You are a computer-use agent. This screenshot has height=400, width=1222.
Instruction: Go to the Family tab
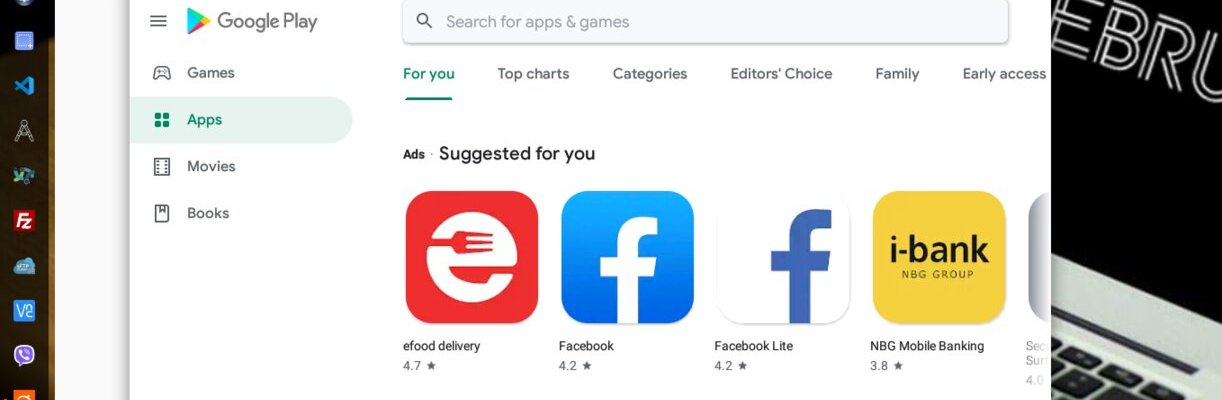897,74
